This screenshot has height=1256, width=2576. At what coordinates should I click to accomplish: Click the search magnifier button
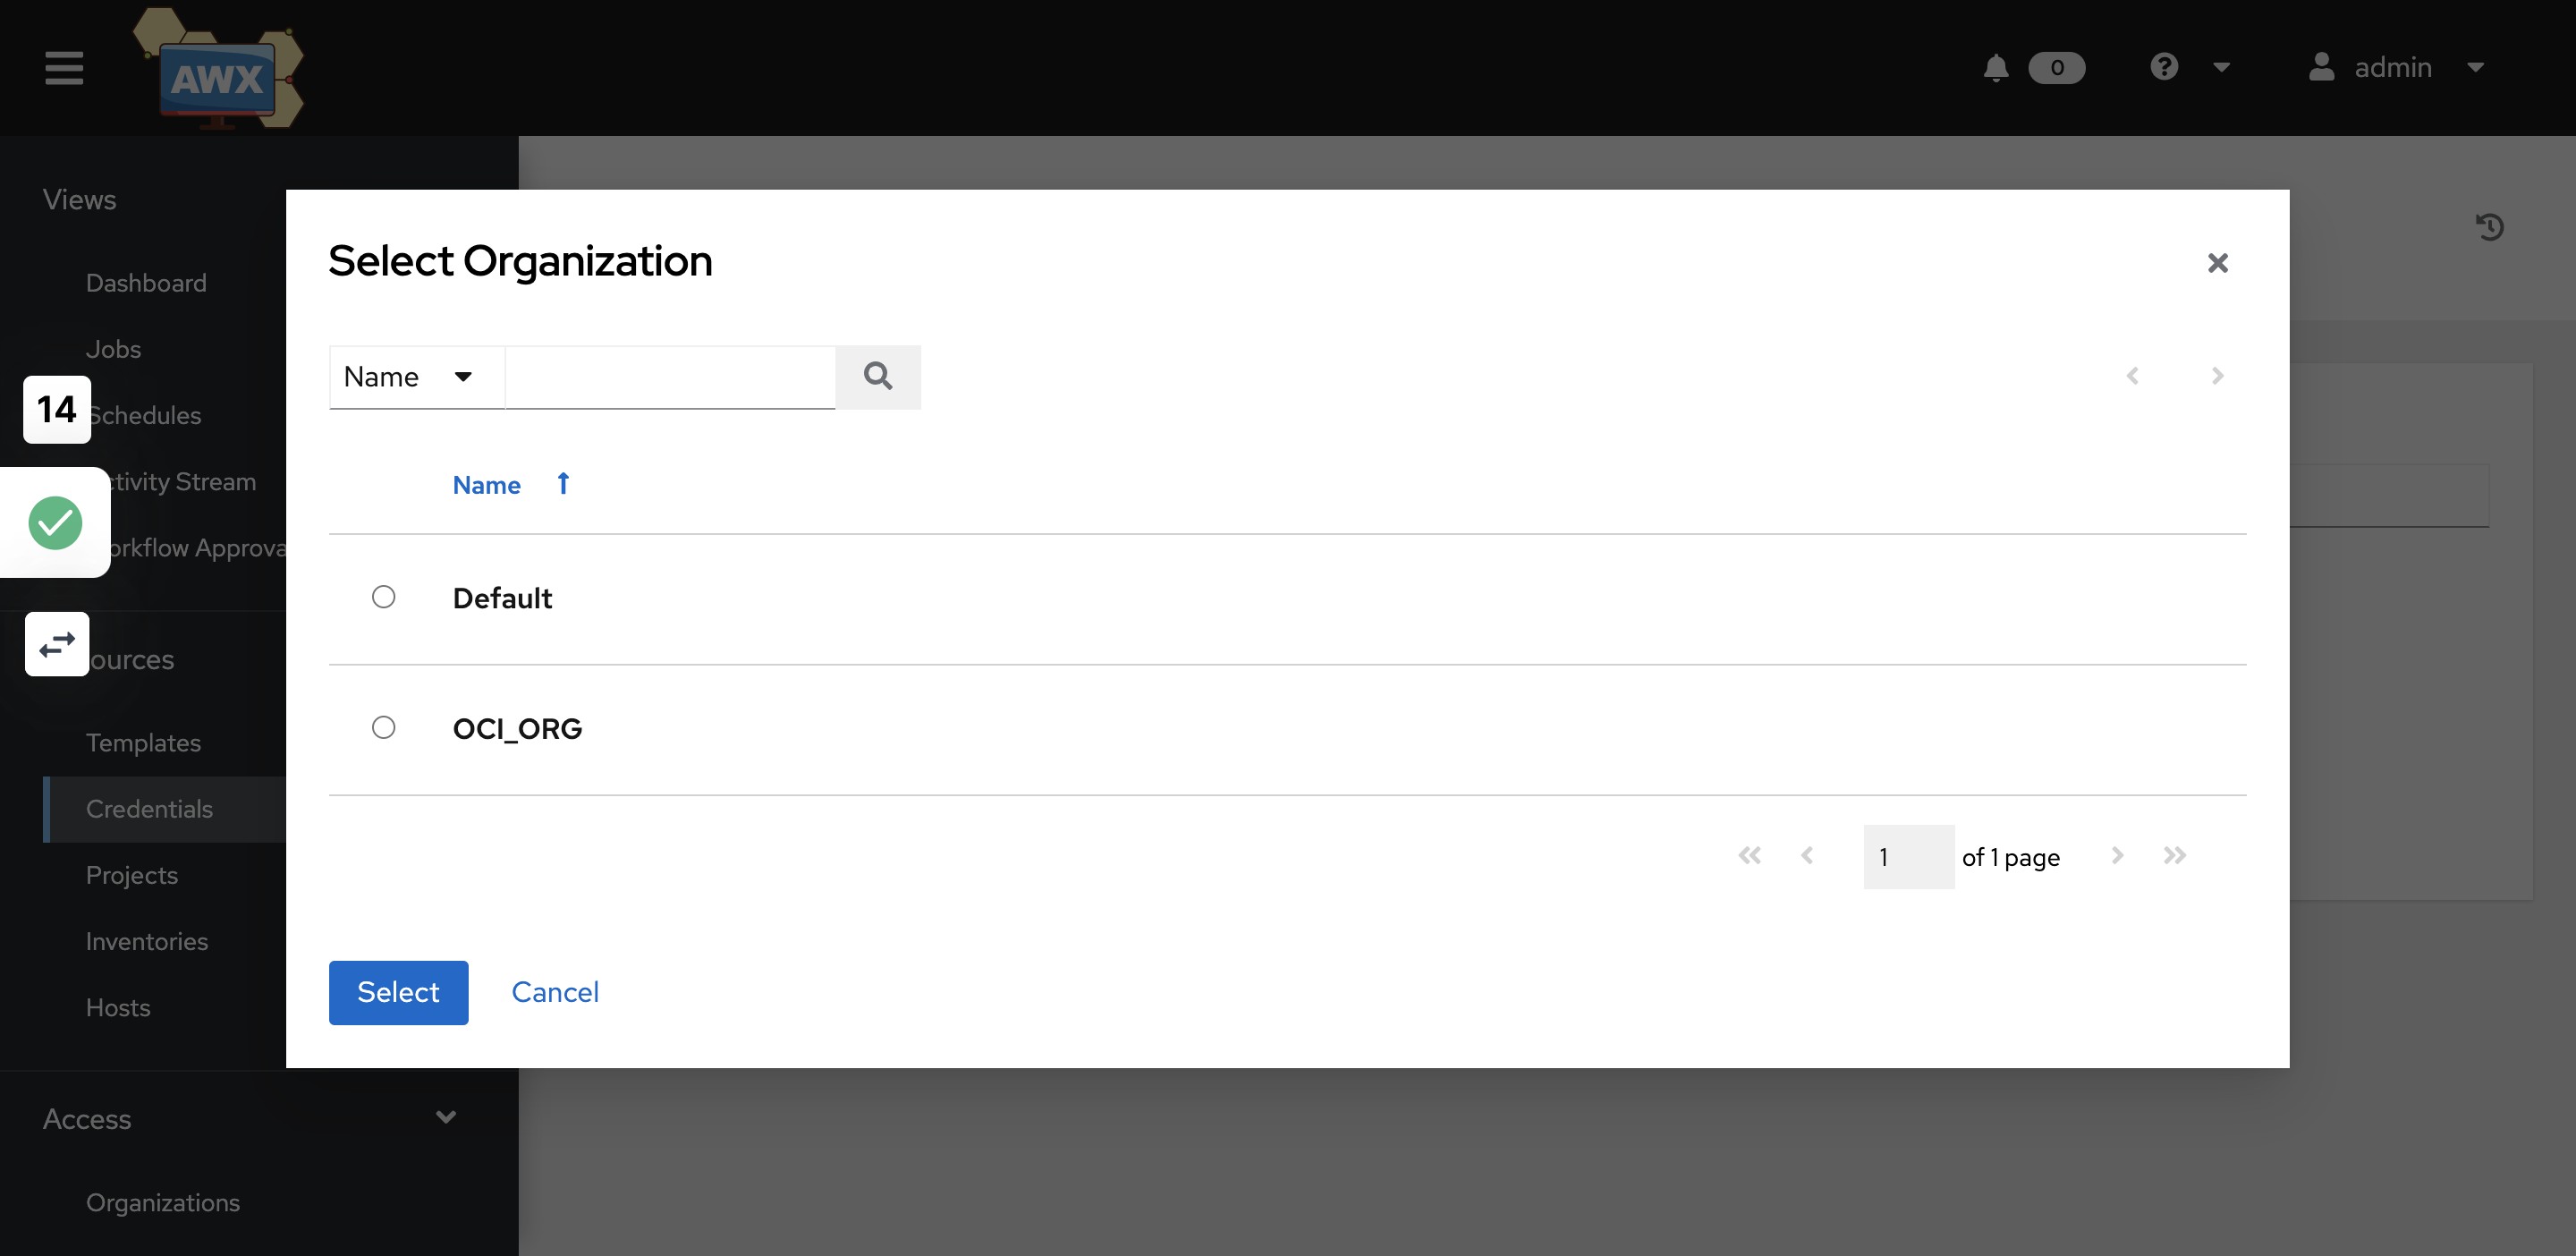pyautogui.click(x=878, y=377)
